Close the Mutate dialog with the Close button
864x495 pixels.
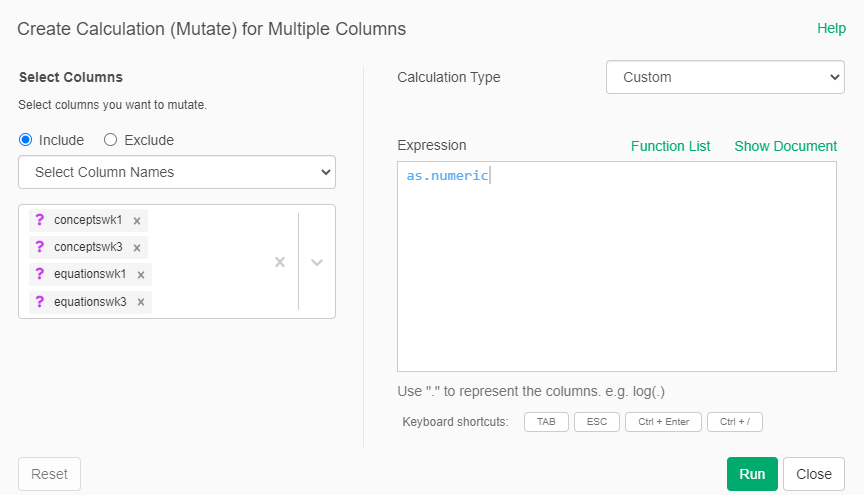[x=813, y=474]
